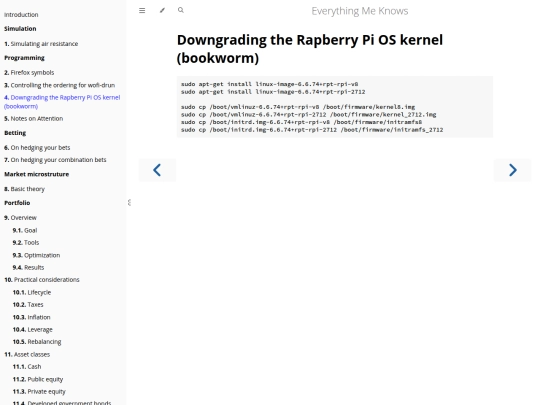Image resolution: width=540 pixels, height=405 pixels.
Task: Open section 11.2 Public equity
Action: (x=38, y=379)
